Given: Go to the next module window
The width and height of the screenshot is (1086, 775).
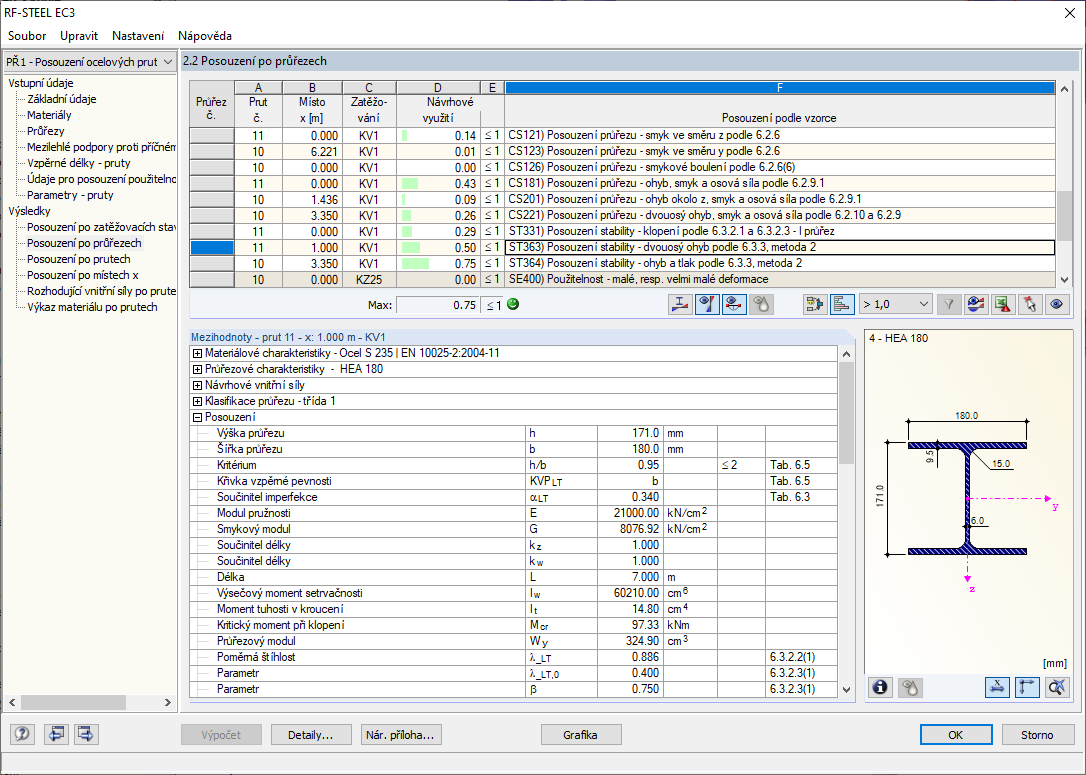Looking at the screenshot, I should [86, 735].
